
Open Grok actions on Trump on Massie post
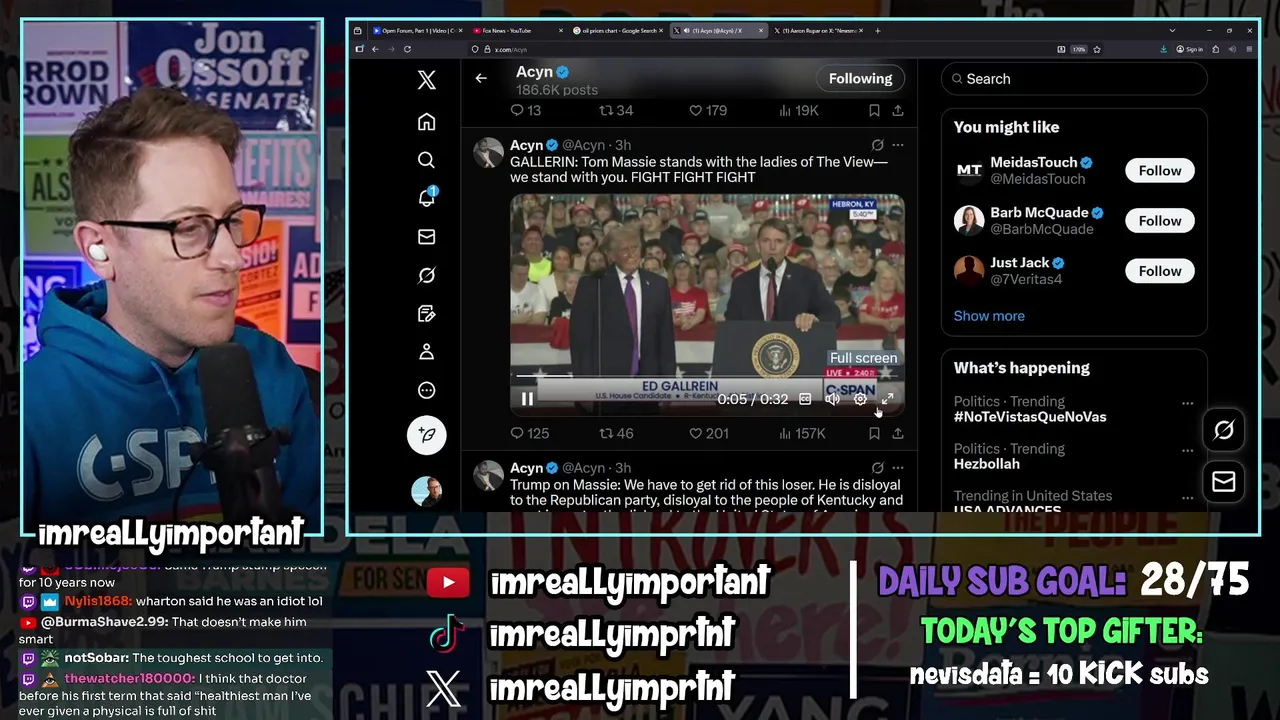(x=877, y=468)
